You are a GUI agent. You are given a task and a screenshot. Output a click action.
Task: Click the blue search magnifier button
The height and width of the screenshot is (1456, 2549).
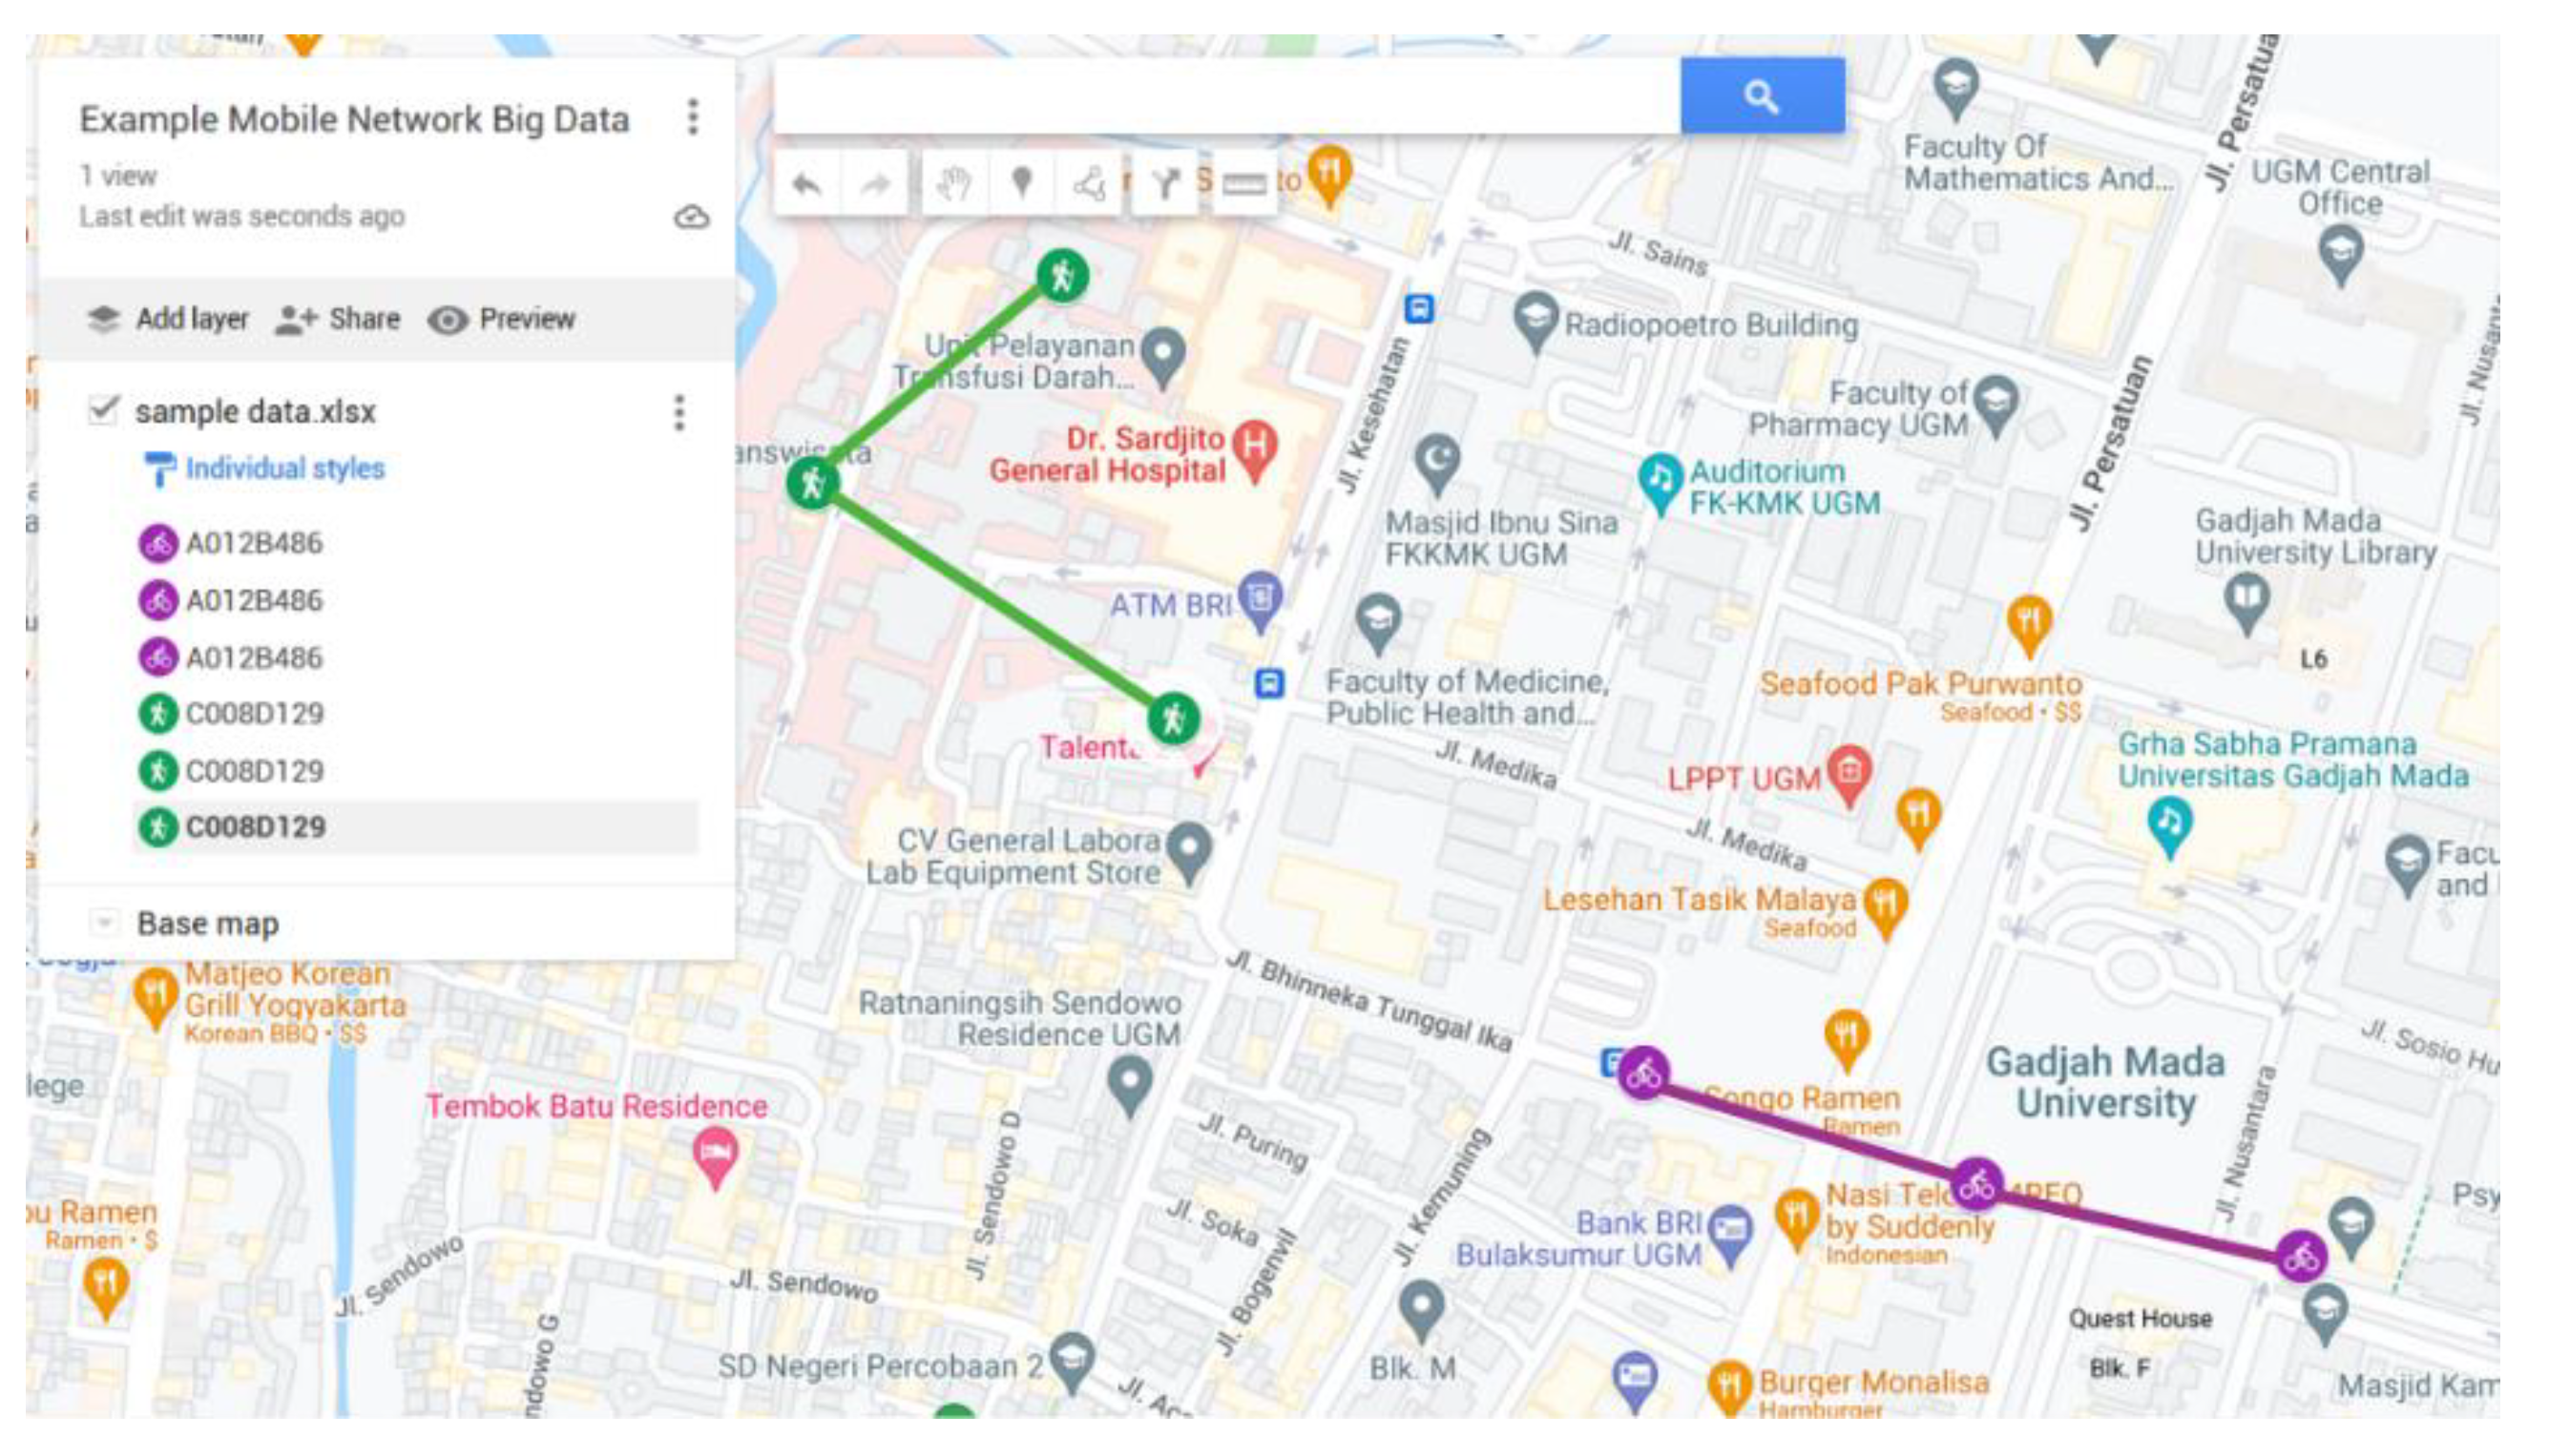point(1761,96)
